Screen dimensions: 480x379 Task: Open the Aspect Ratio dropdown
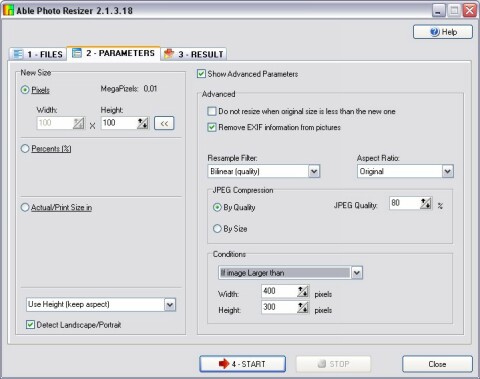coord(447,171)
